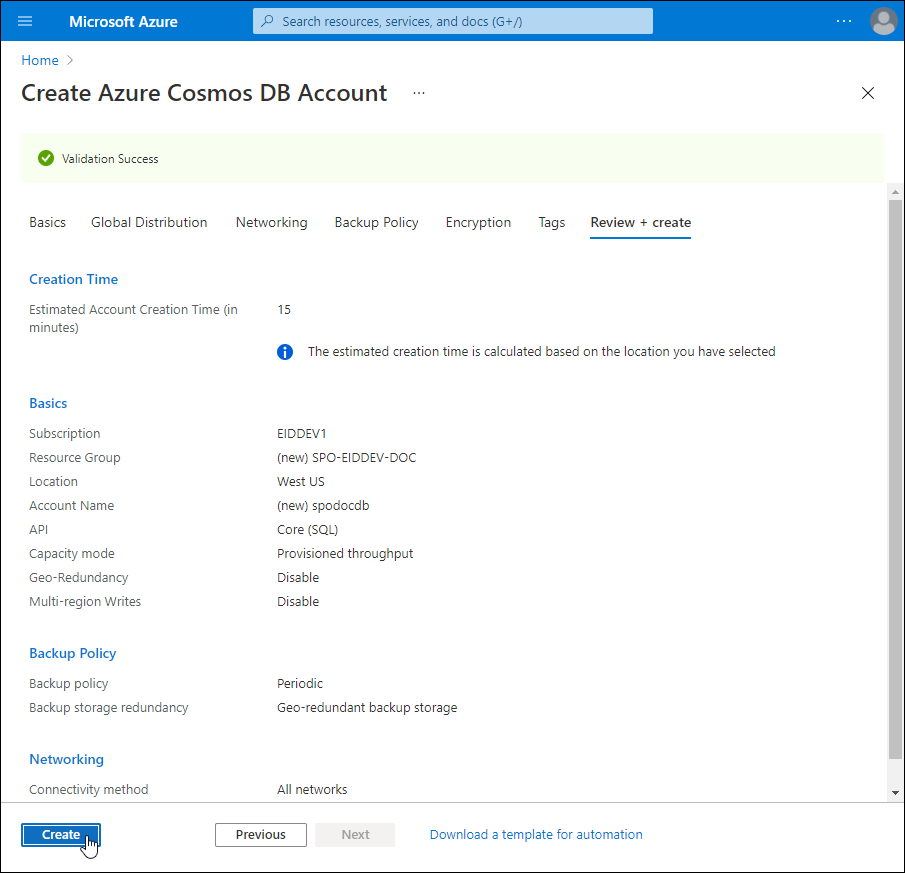Go to the Home breadcrumb
Image resolution: width=905 pixels, height=873 pixels.
point(39,60)
